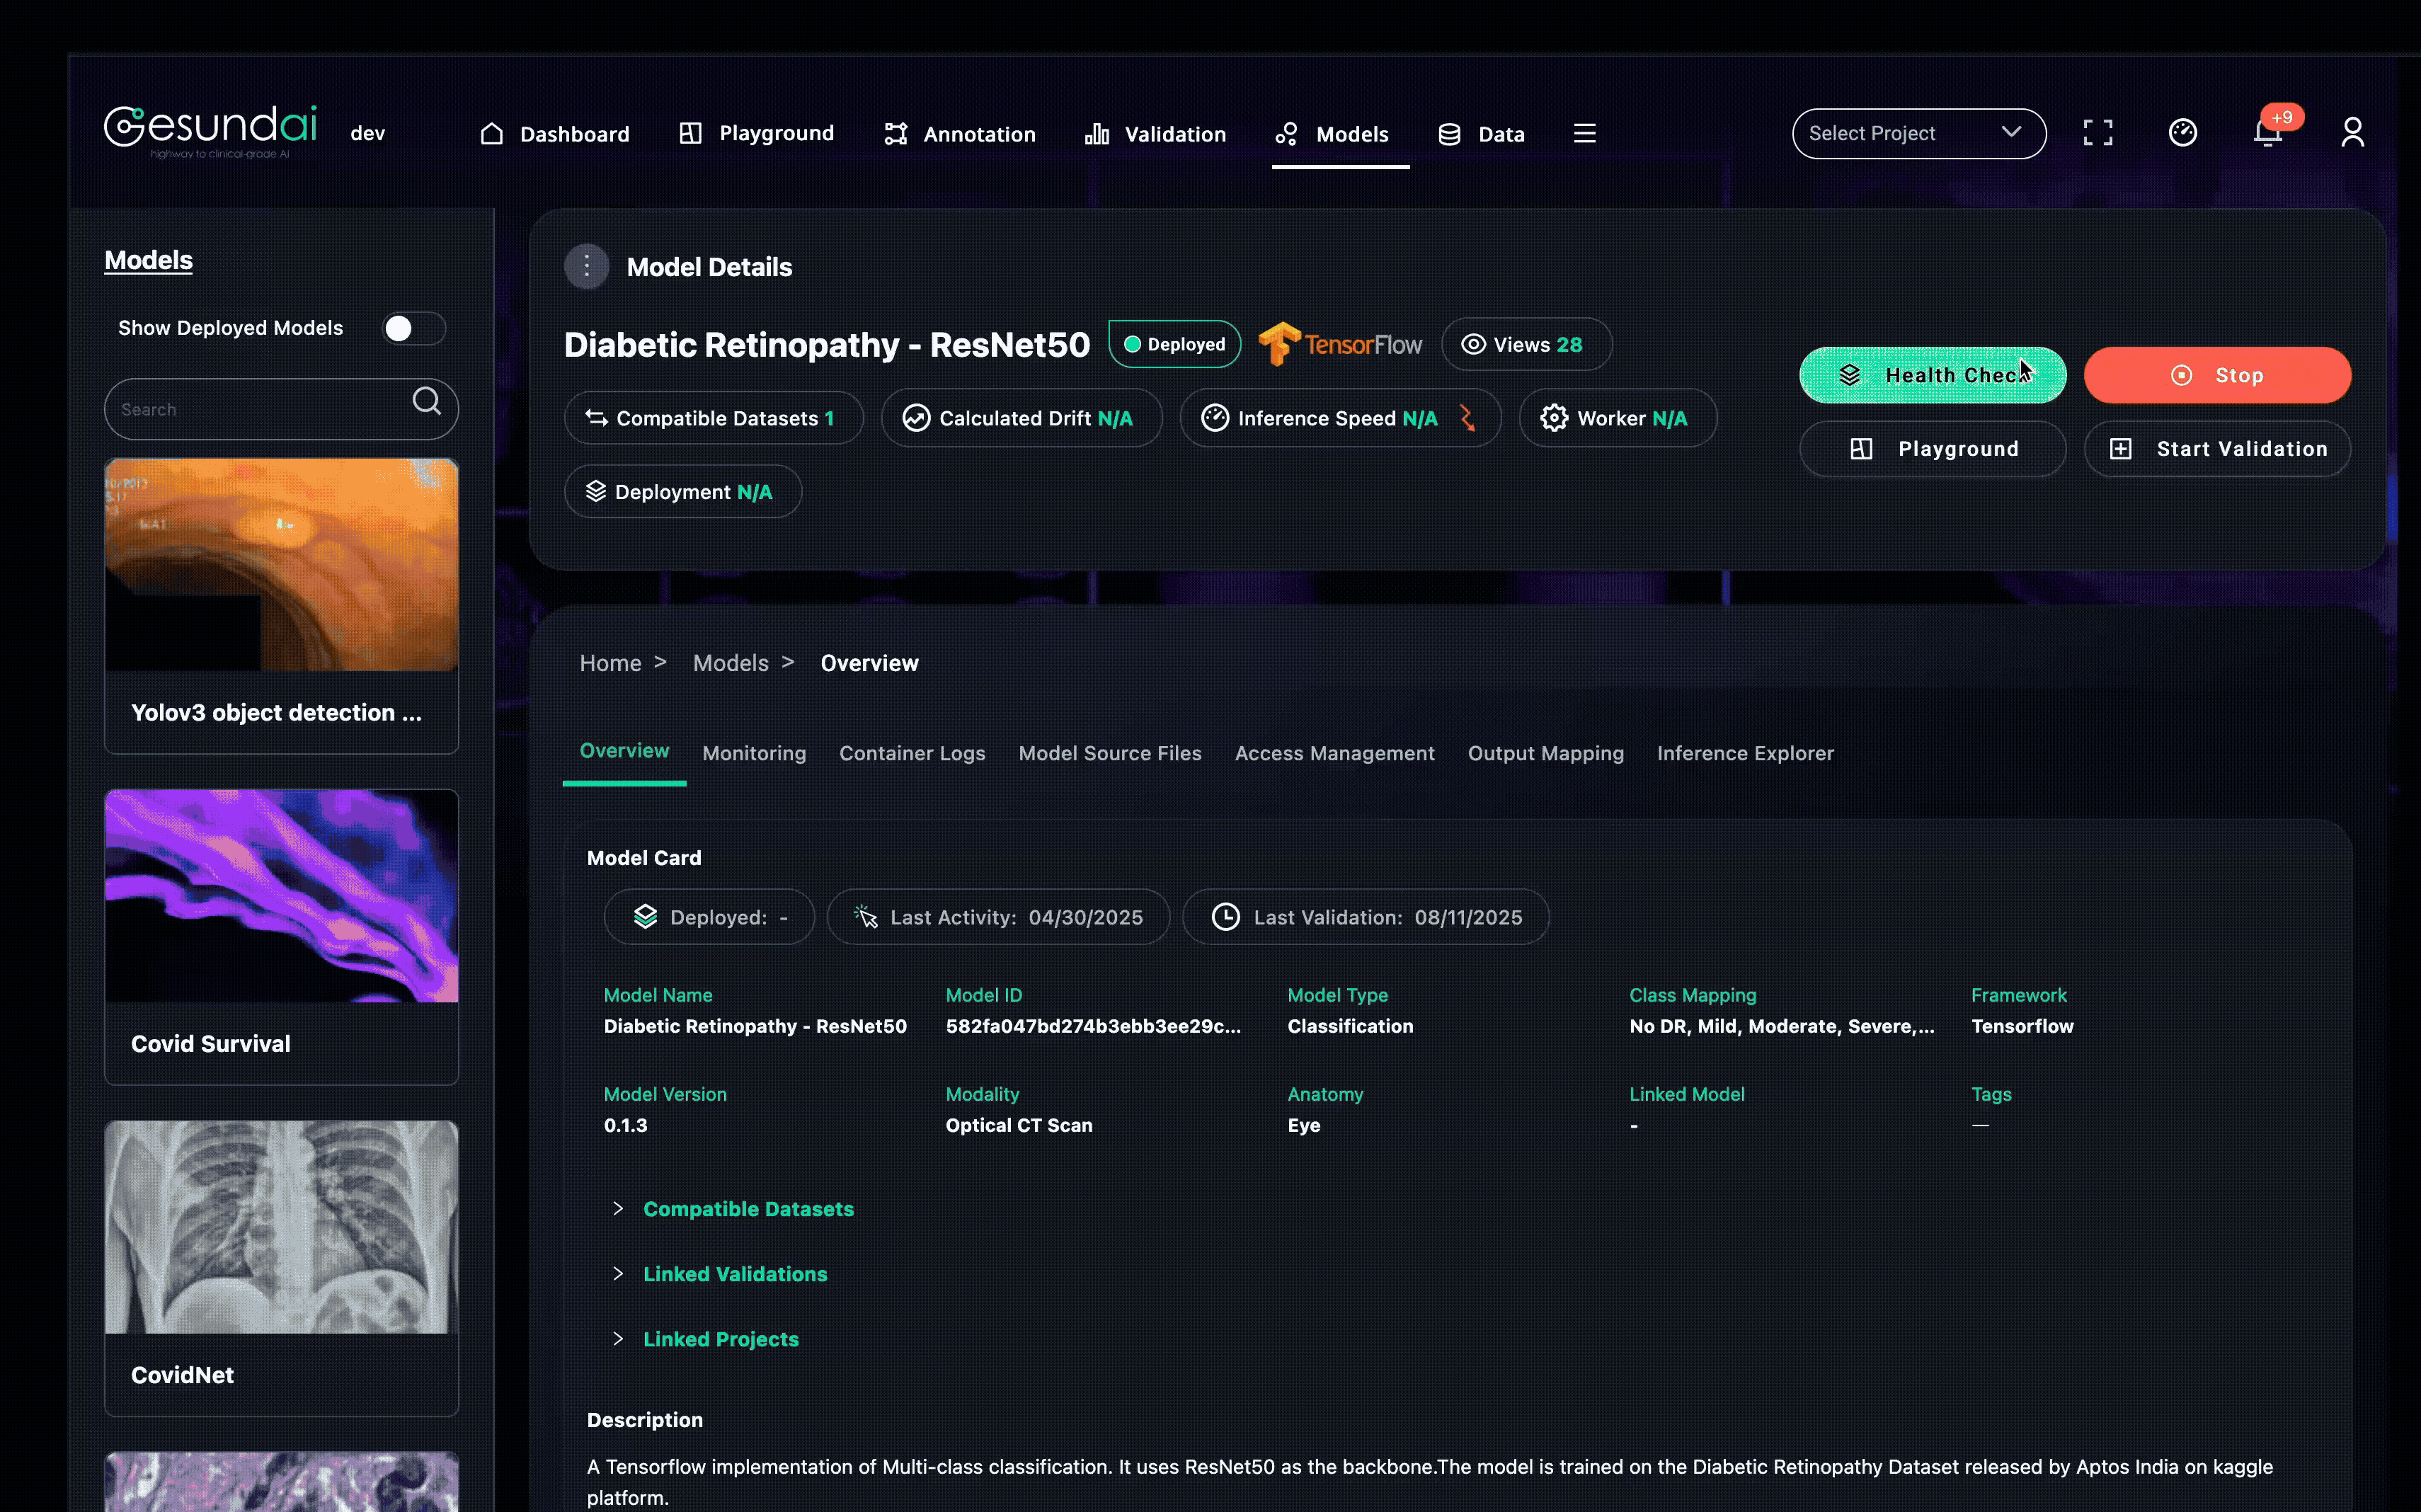Viewport: 2421px width, 1512px height.
Task: Open the Dashboard navigation item
Action: click(x=555, y=134)
